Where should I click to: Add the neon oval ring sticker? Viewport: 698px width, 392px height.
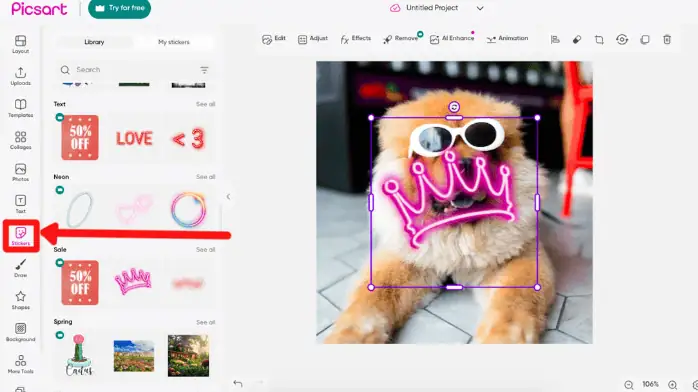click(x=80, y=210)
